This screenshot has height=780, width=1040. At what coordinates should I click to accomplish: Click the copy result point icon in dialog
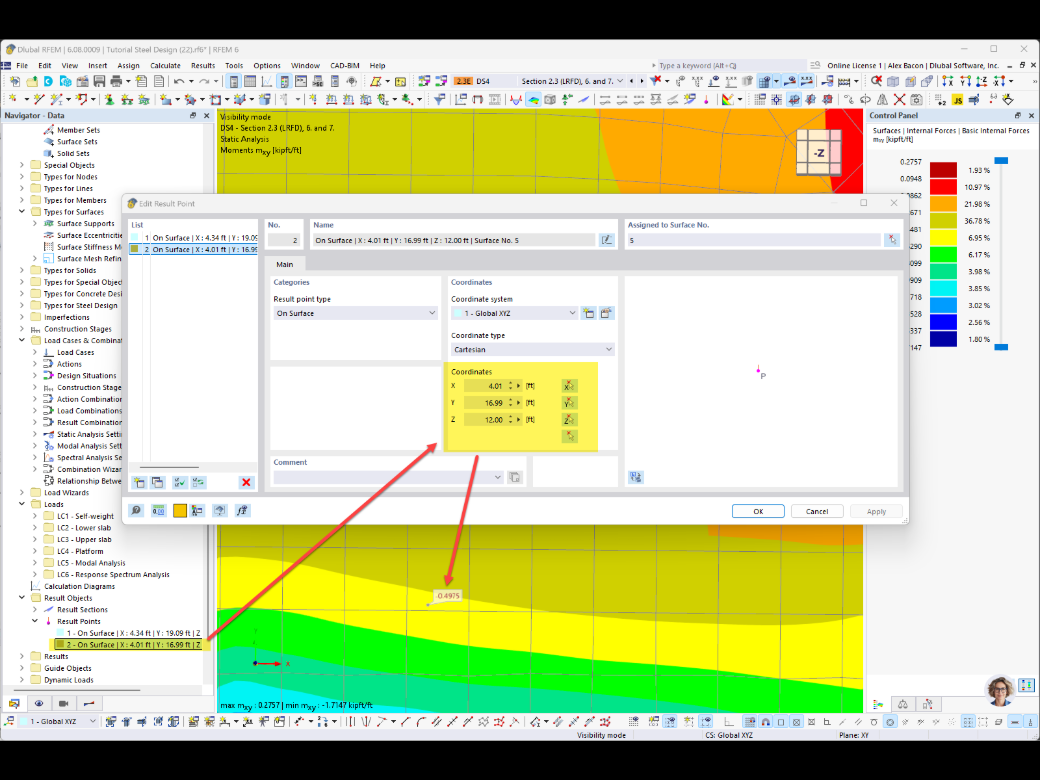click(157, 482)
